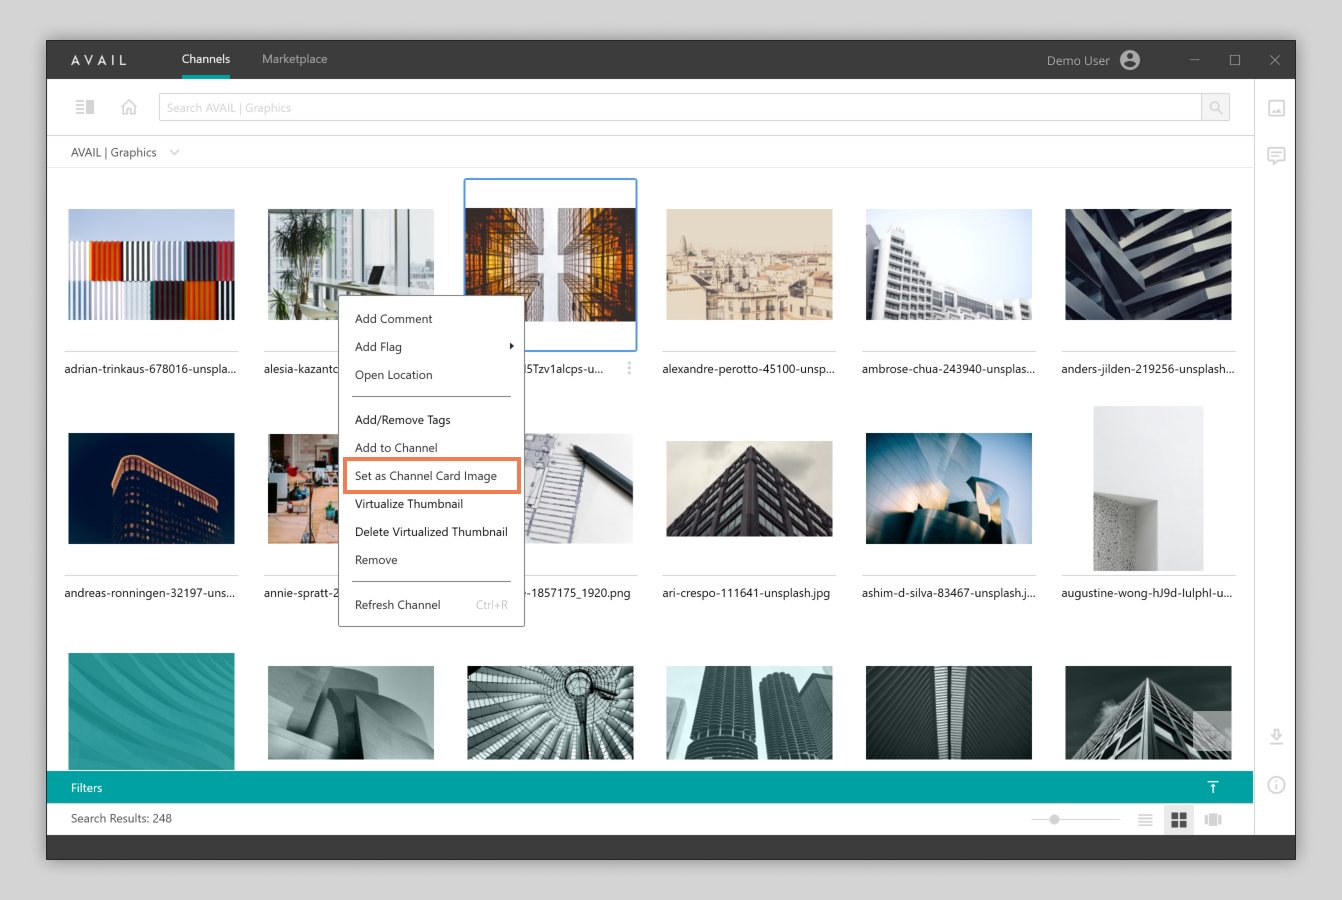Select the alexandre-perotto cityscape thumbnail

pyautogui.click(x=749, y=264)
